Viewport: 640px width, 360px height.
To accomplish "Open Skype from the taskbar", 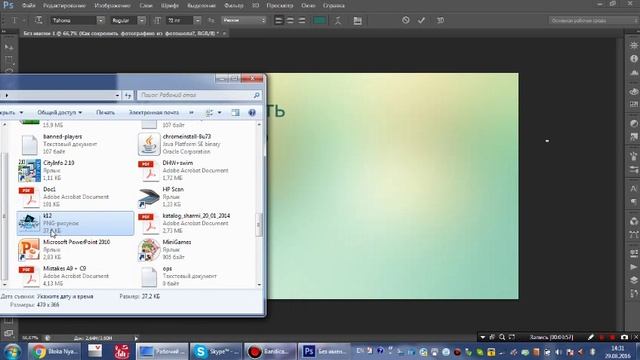I will [216, 351].
